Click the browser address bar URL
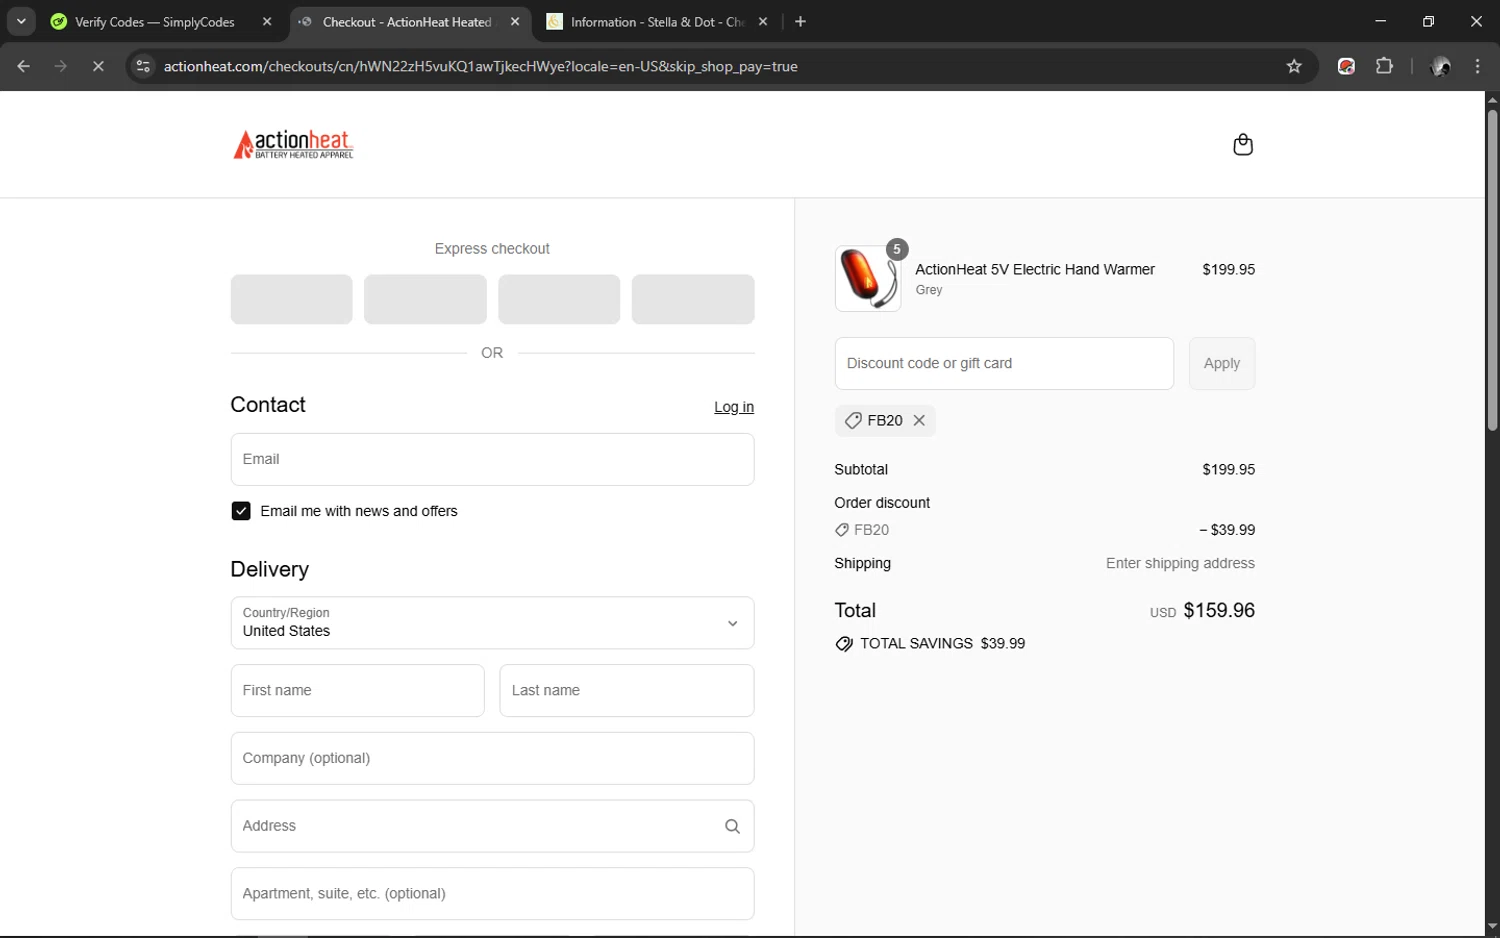The height and width of the screenshot is (938, 1500). [481, 66]
